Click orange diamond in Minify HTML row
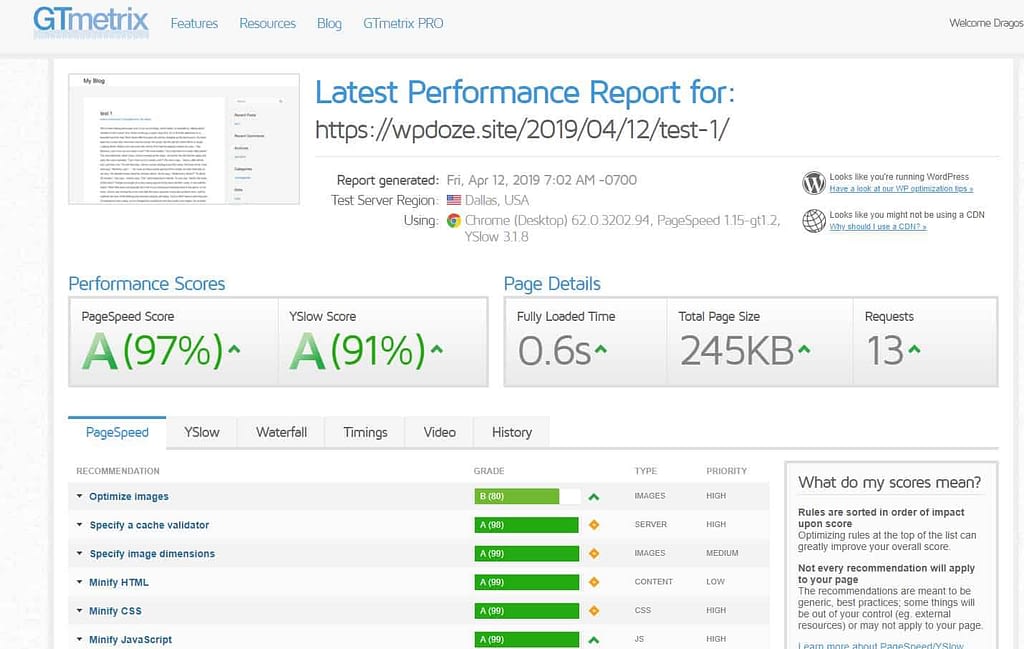 tap(594, 582)
